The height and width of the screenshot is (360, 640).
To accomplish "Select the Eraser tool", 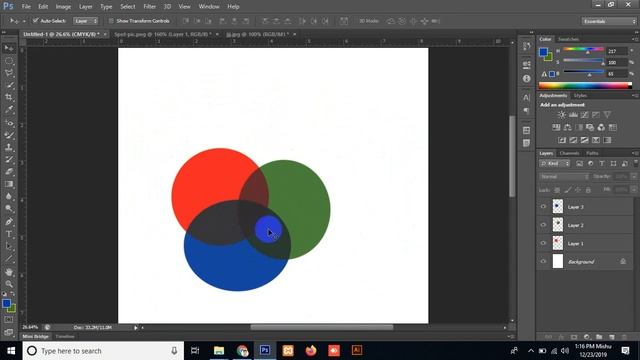I will pyautogui.click(x=9, y=172).
